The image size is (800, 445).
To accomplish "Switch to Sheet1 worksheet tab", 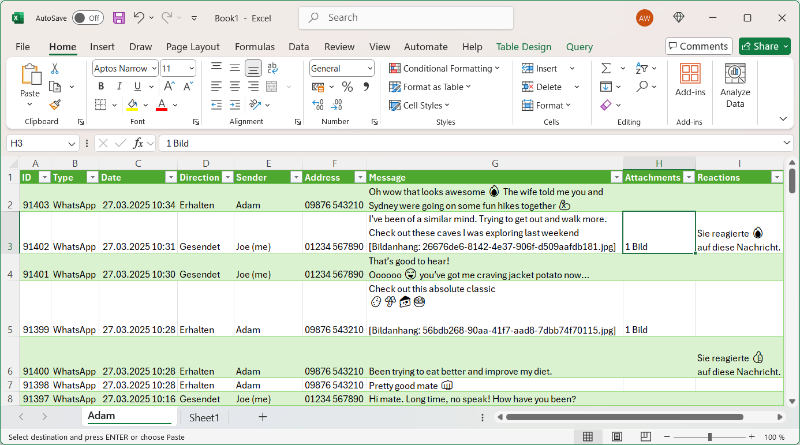I will click(x=204, y=417).
